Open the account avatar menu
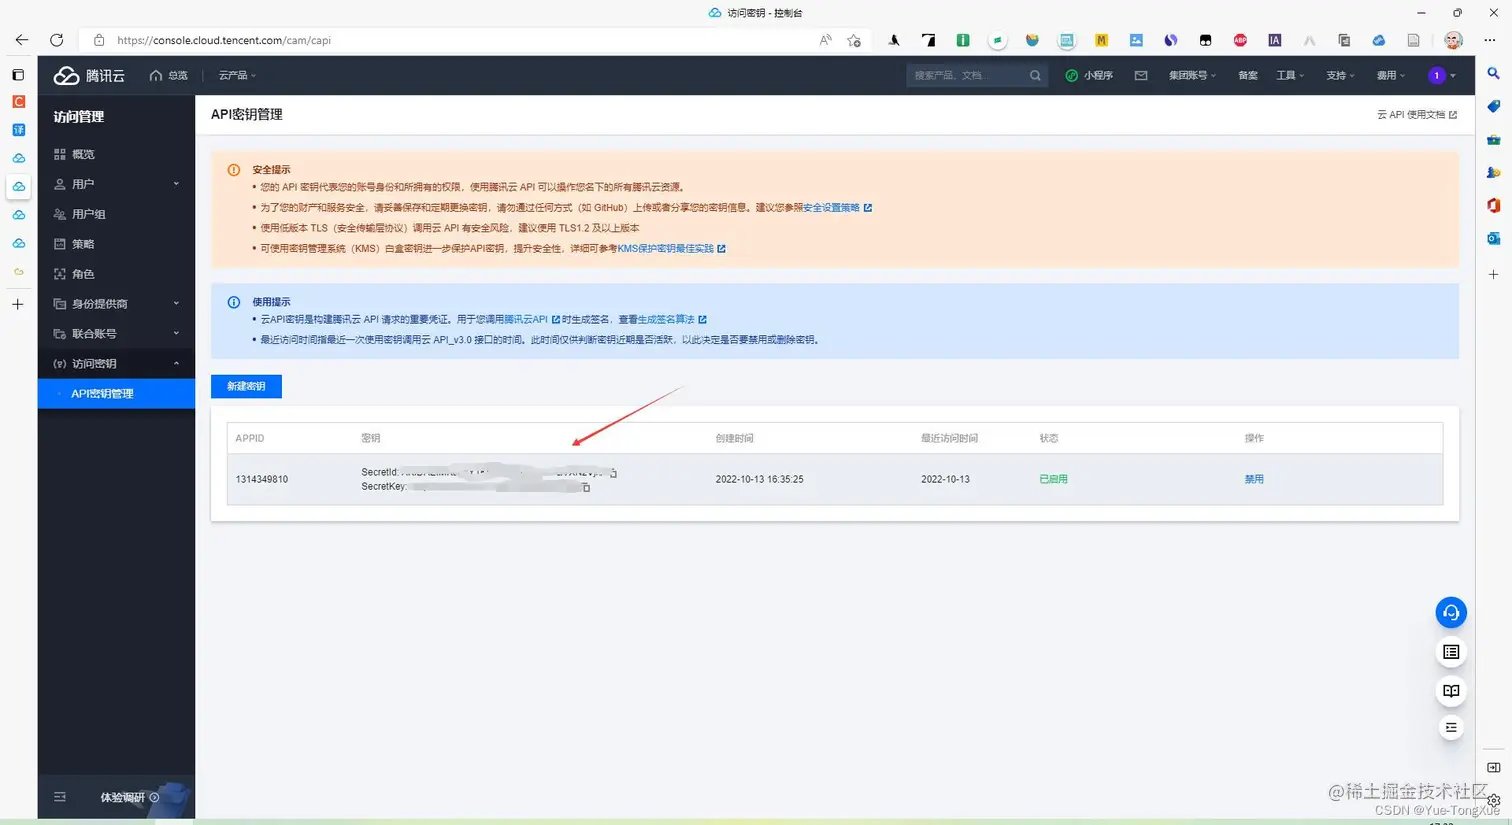This screenshot has height=825, width=1512. click(x=1441, y=76)
